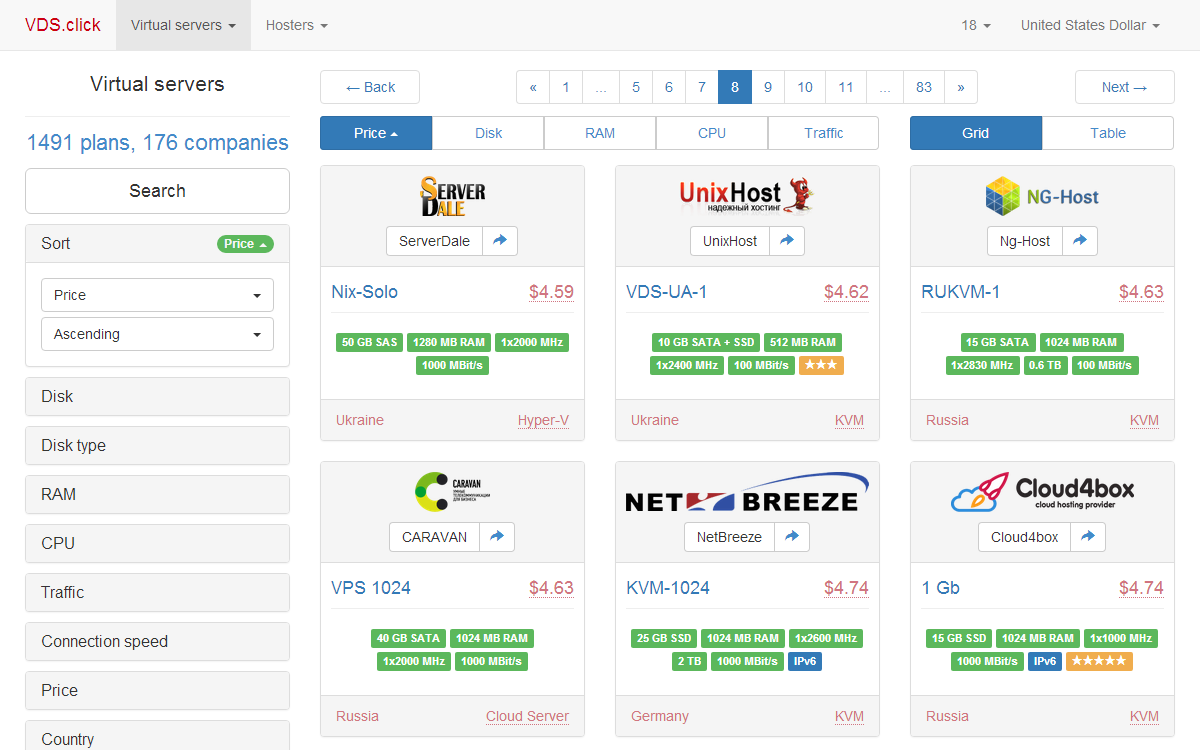Click the Next button
Screen dimensions: 1200x750
click(1125, 87)
